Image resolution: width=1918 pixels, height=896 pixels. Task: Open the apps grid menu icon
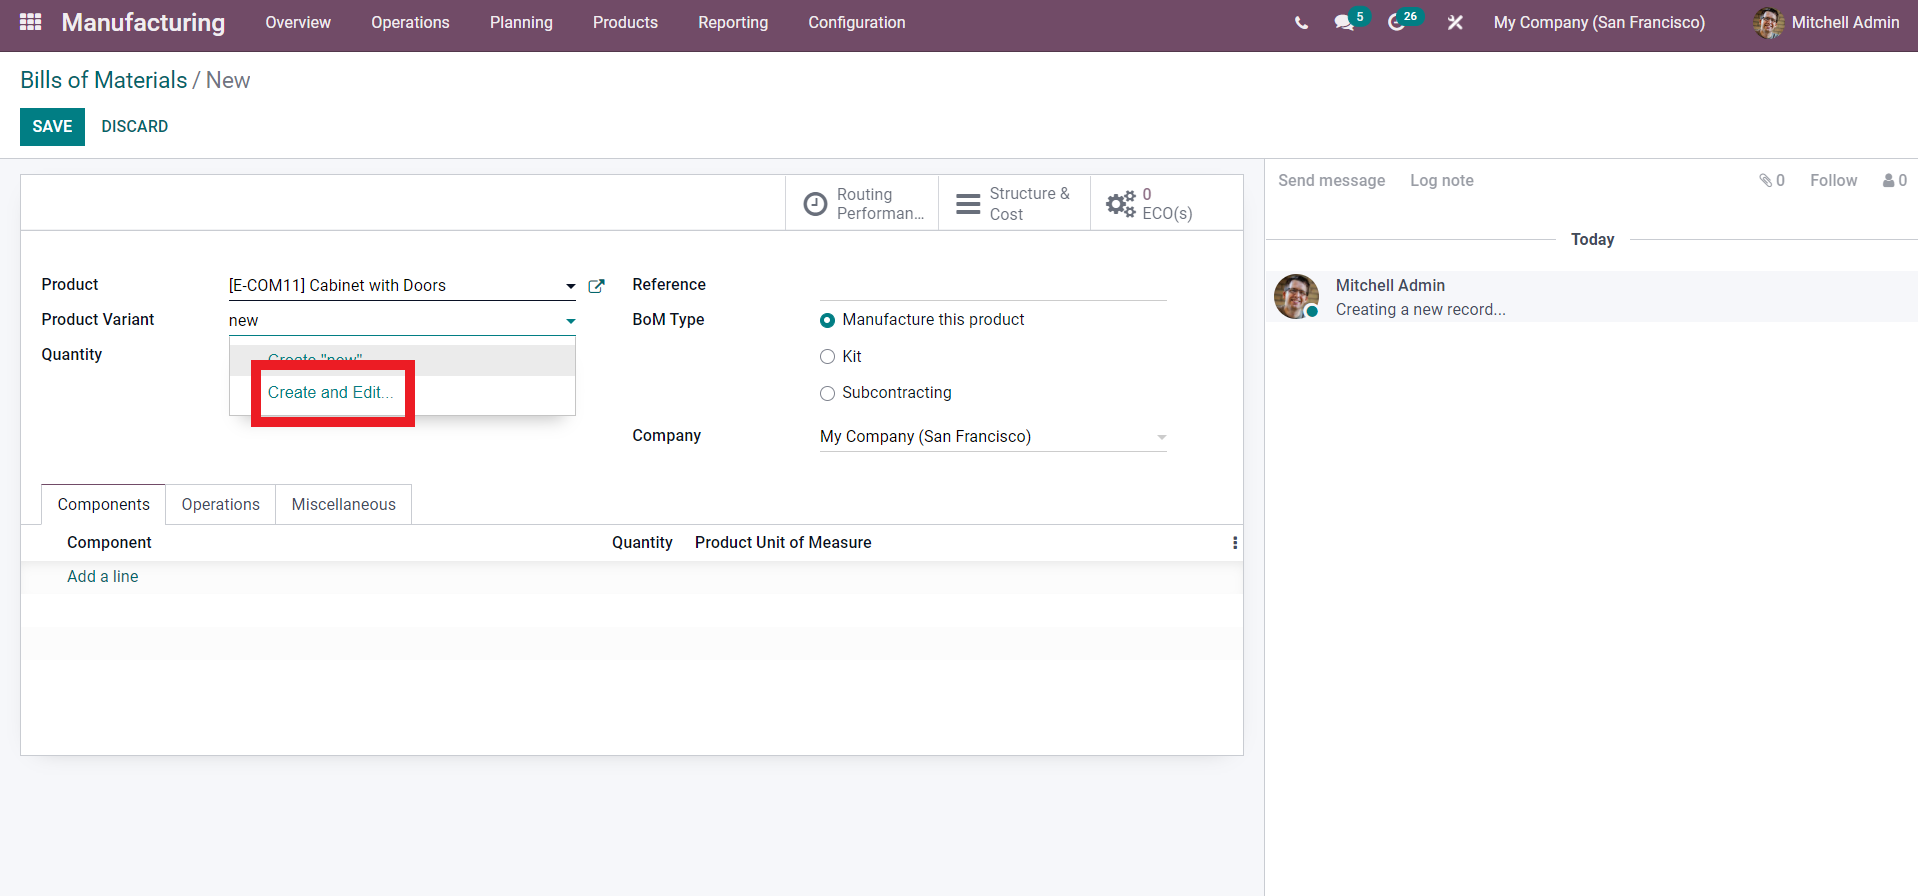(30, 22)
